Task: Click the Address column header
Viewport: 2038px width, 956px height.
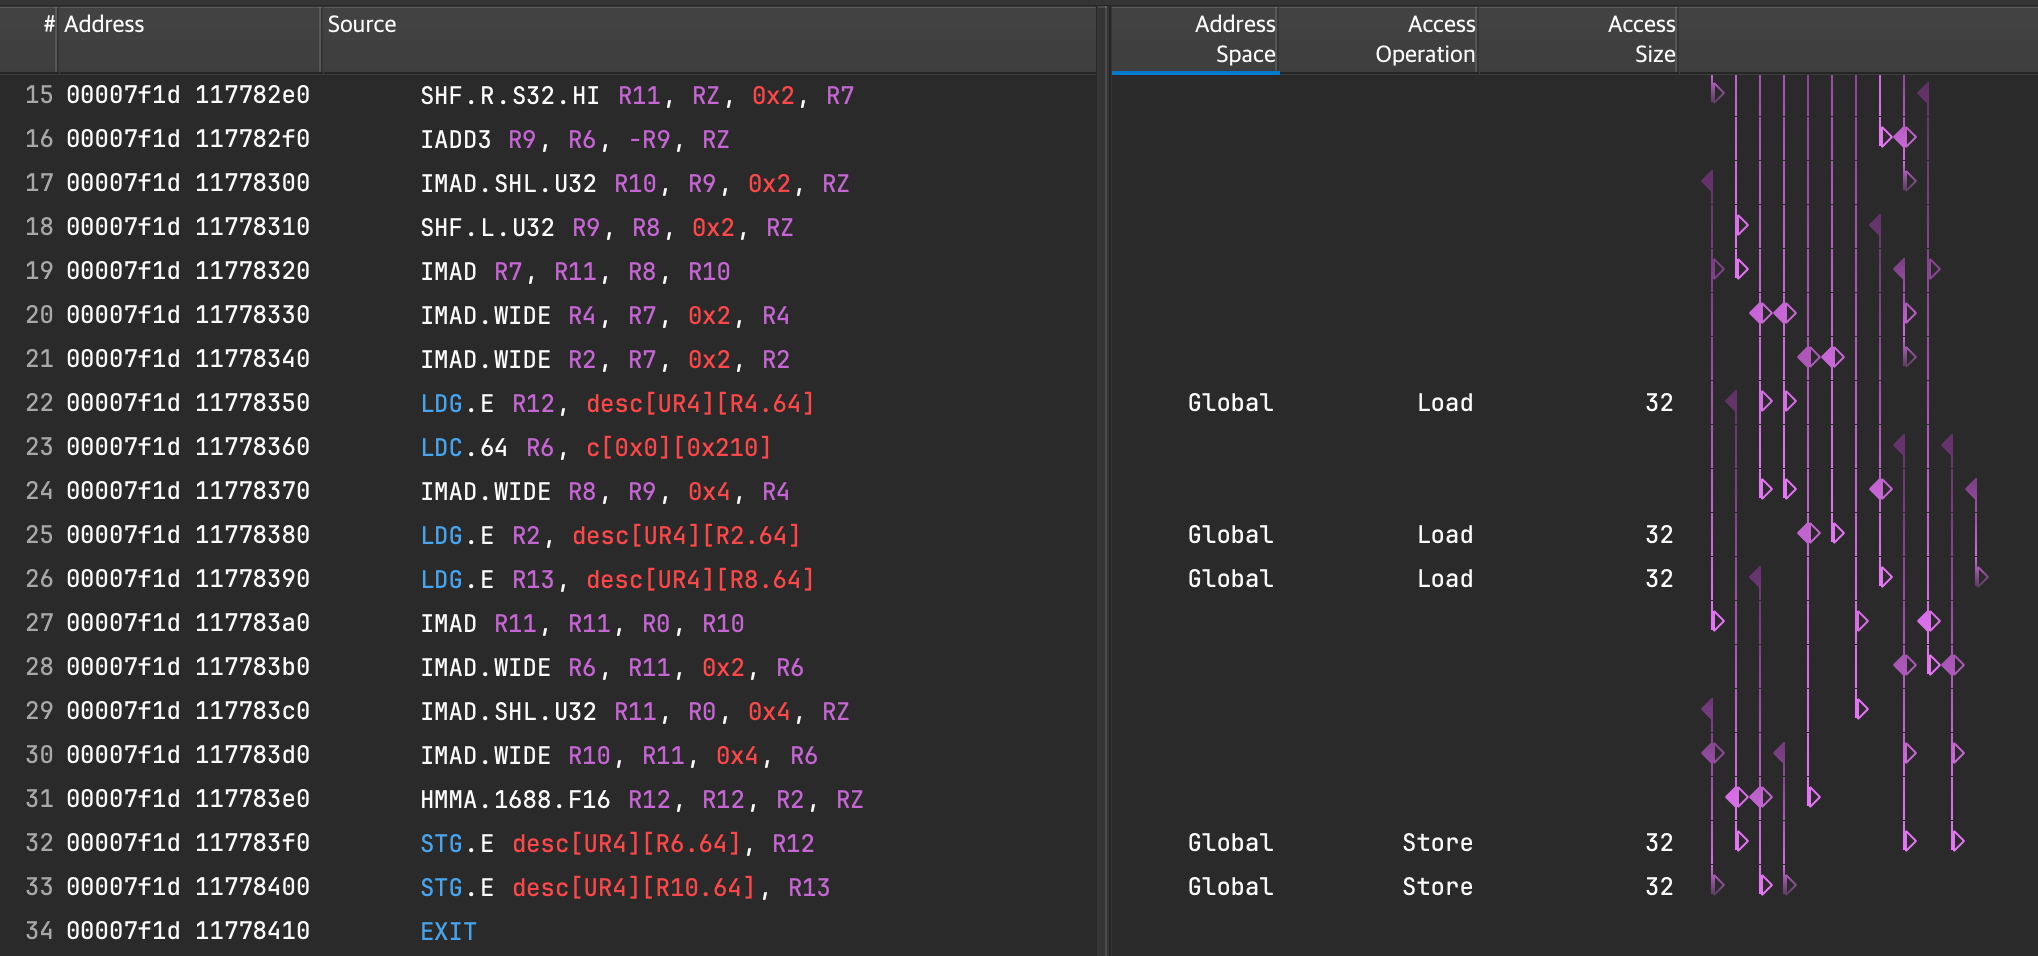Action: [x=106, y=24]
